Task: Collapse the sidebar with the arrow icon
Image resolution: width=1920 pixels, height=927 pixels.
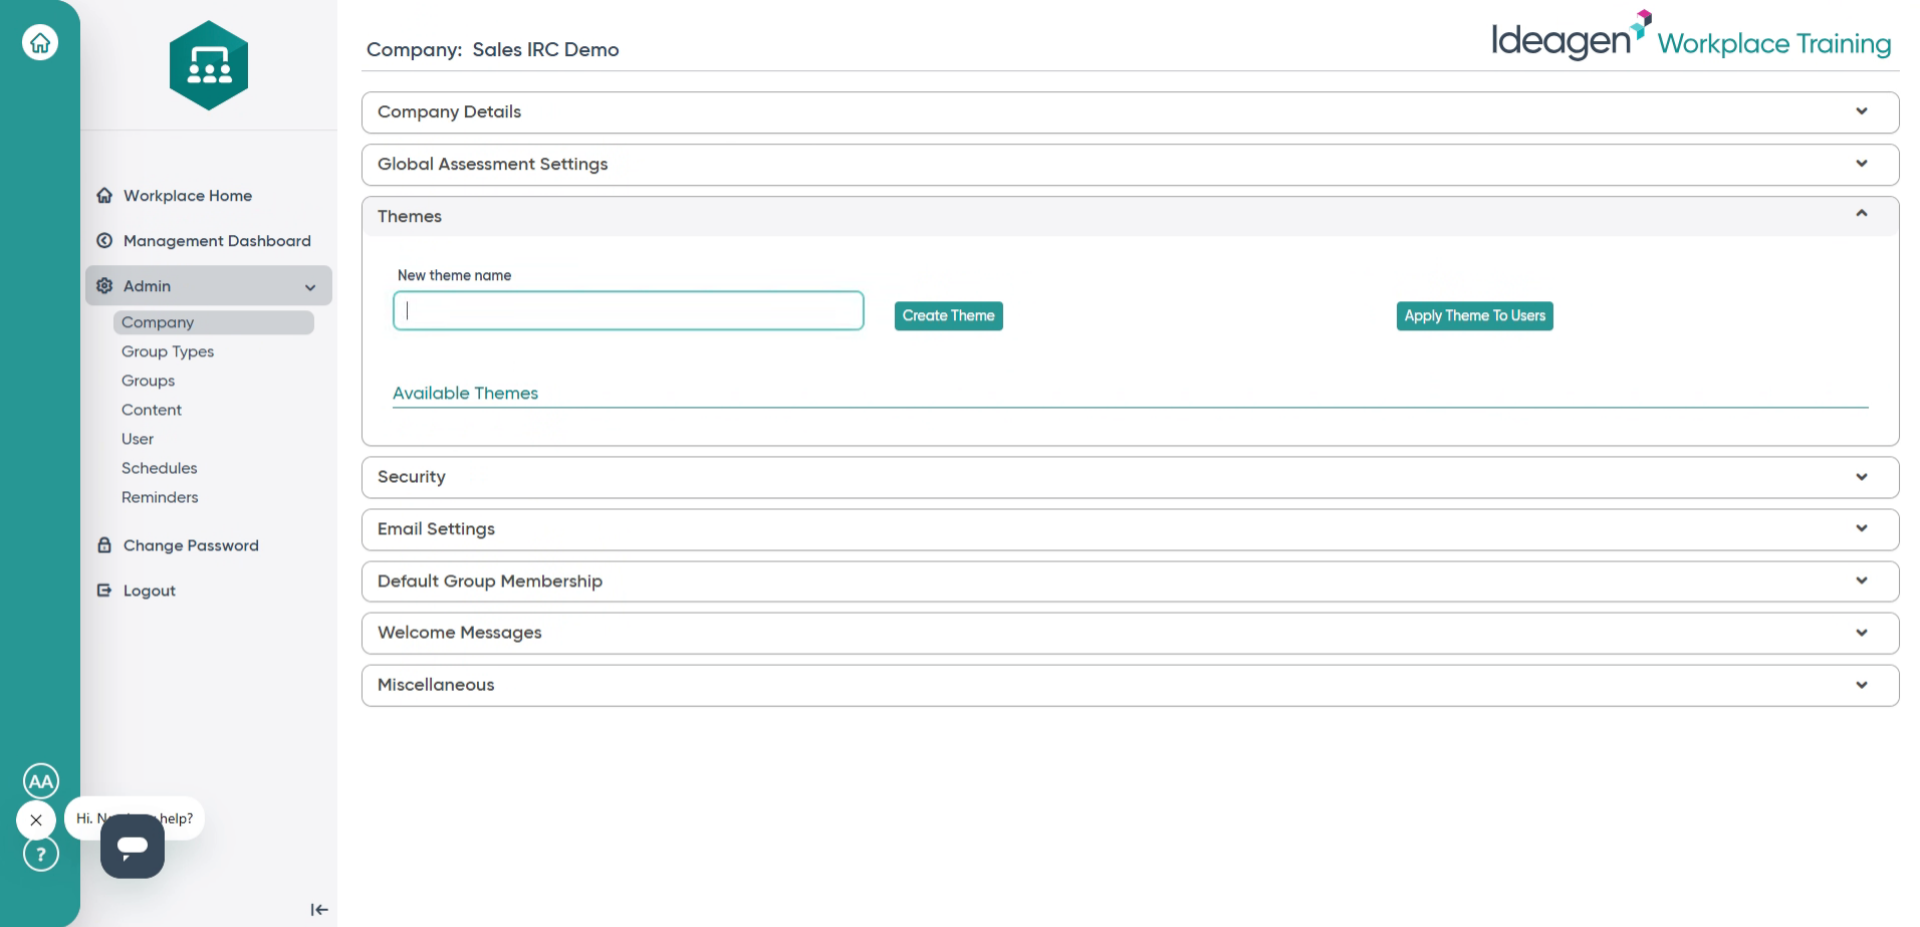Action: (319, 909)
